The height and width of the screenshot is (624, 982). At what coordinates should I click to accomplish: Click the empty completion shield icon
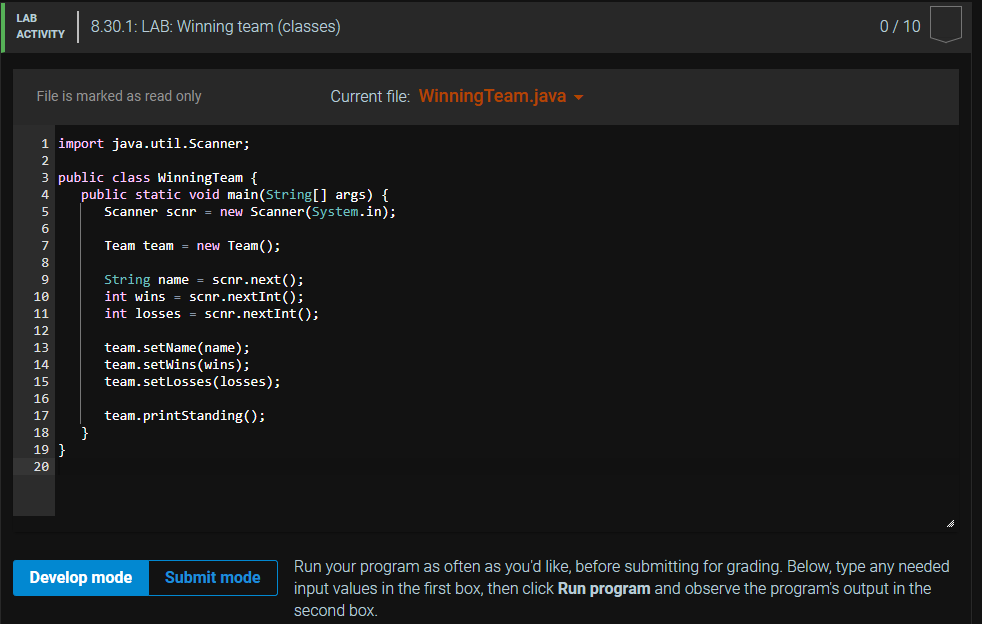coord(944,26)
